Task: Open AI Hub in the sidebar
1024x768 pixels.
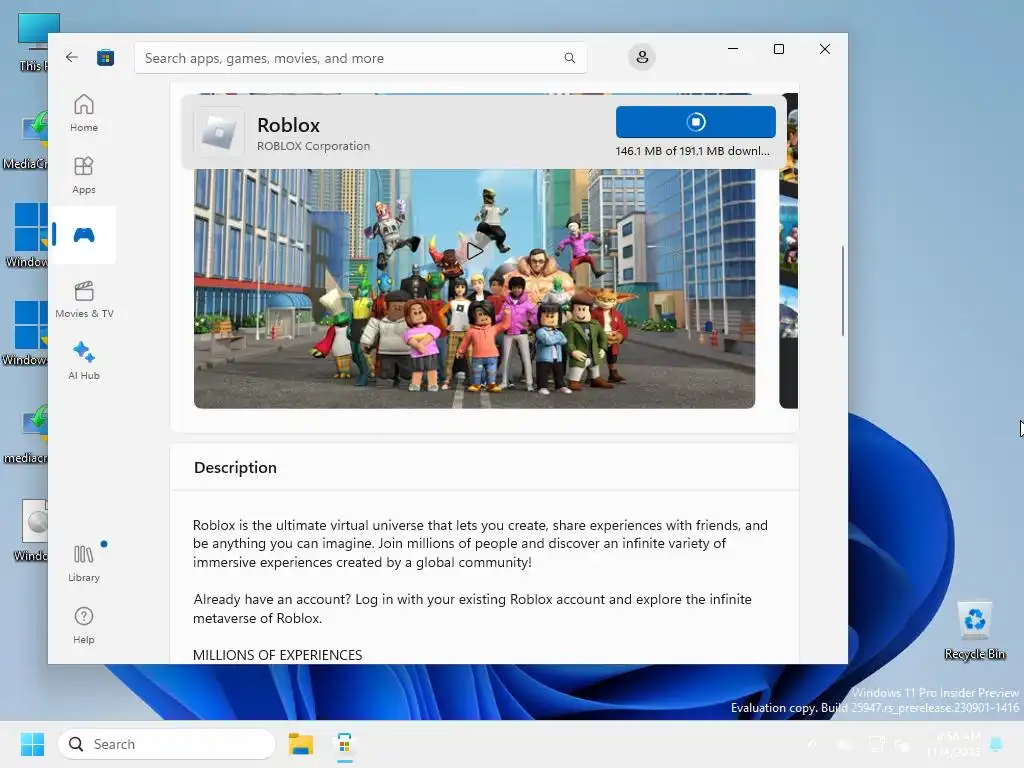Action: [x=84, y=360]
